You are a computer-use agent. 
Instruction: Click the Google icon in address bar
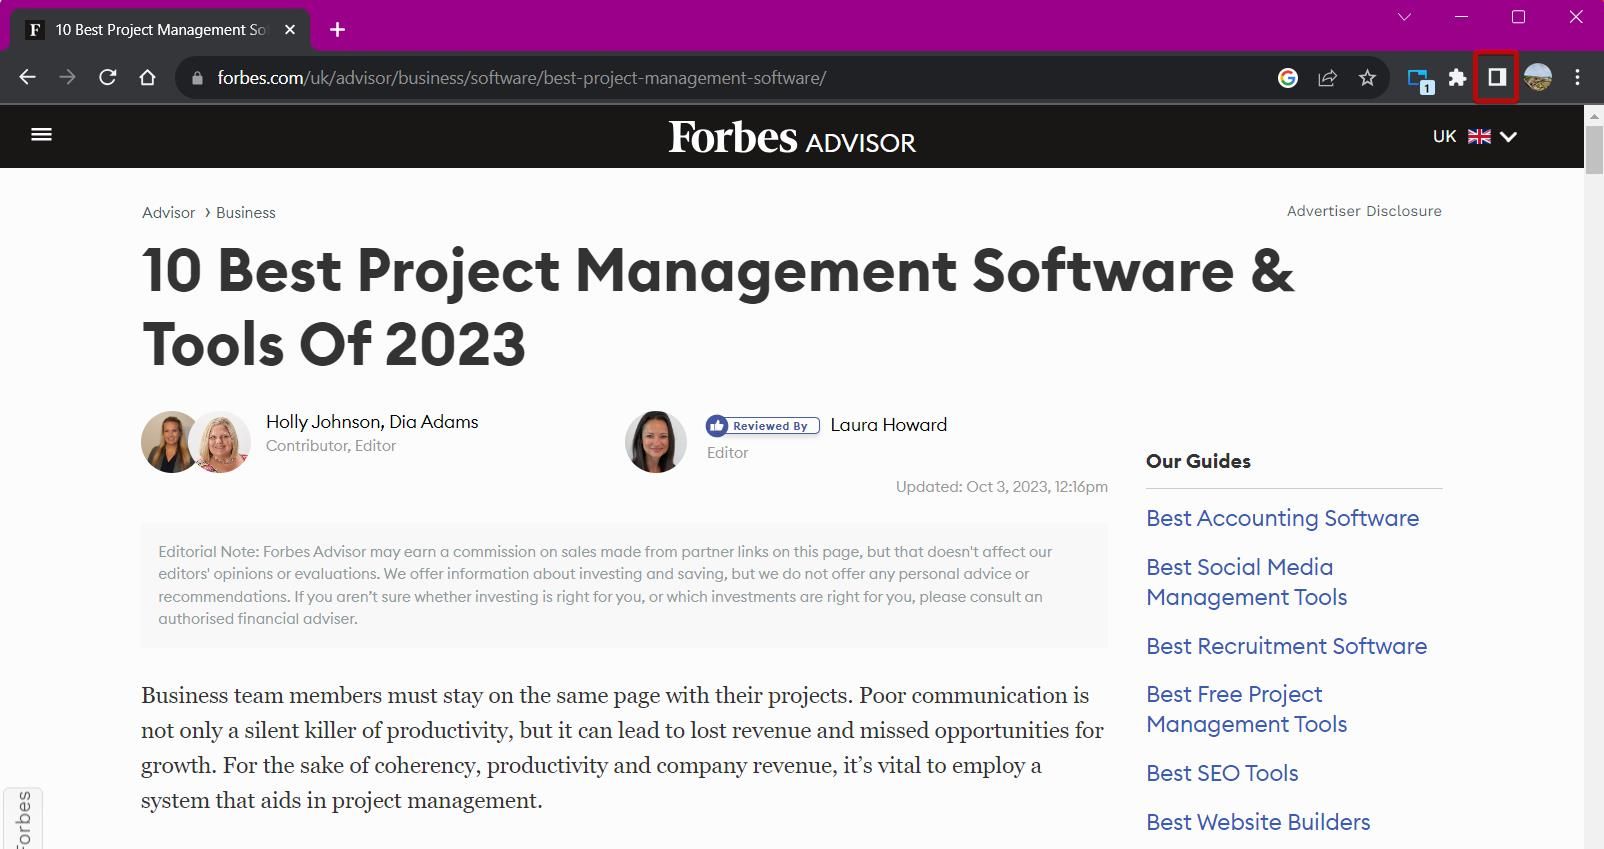[1287, 78]
